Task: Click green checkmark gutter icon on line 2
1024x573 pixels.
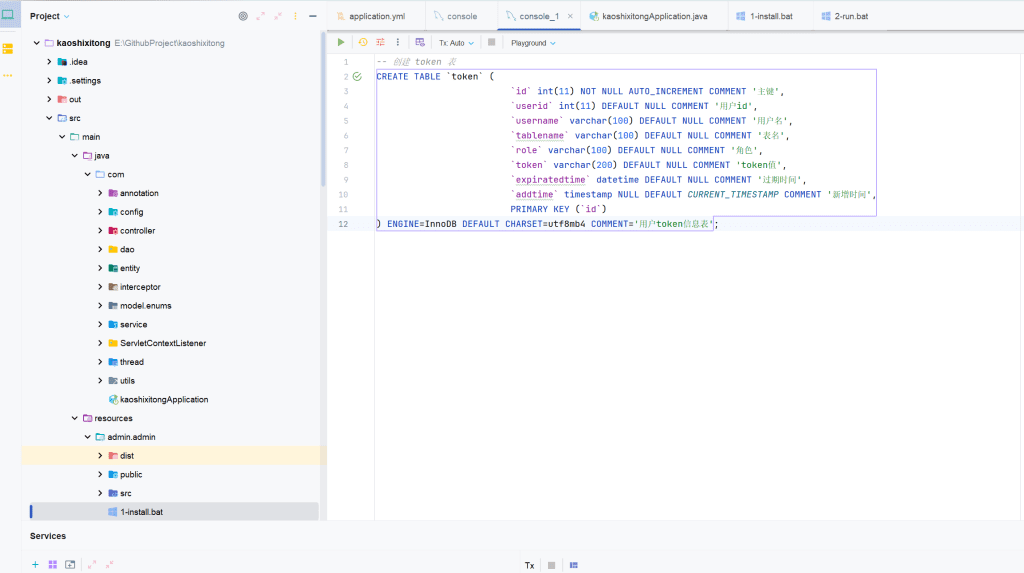Action: 357,76
